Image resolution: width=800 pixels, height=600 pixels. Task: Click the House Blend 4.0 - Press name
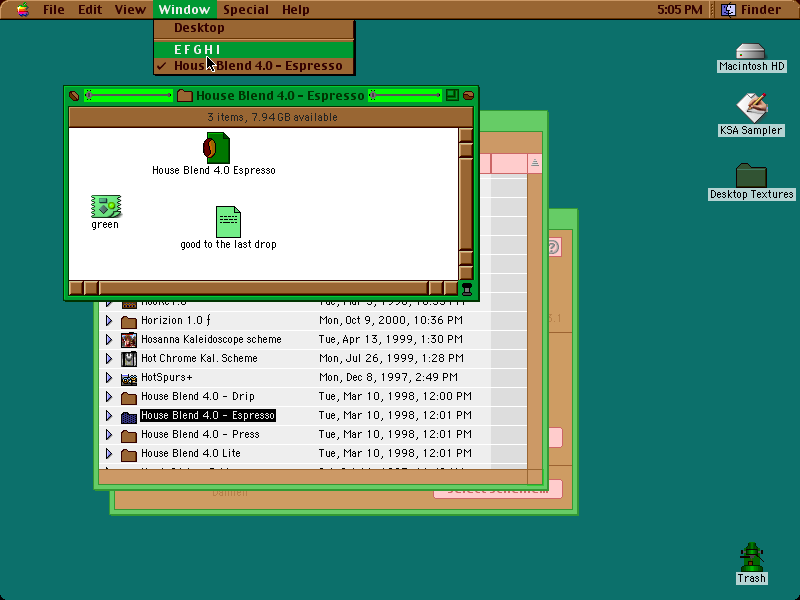tap(200, 434)
